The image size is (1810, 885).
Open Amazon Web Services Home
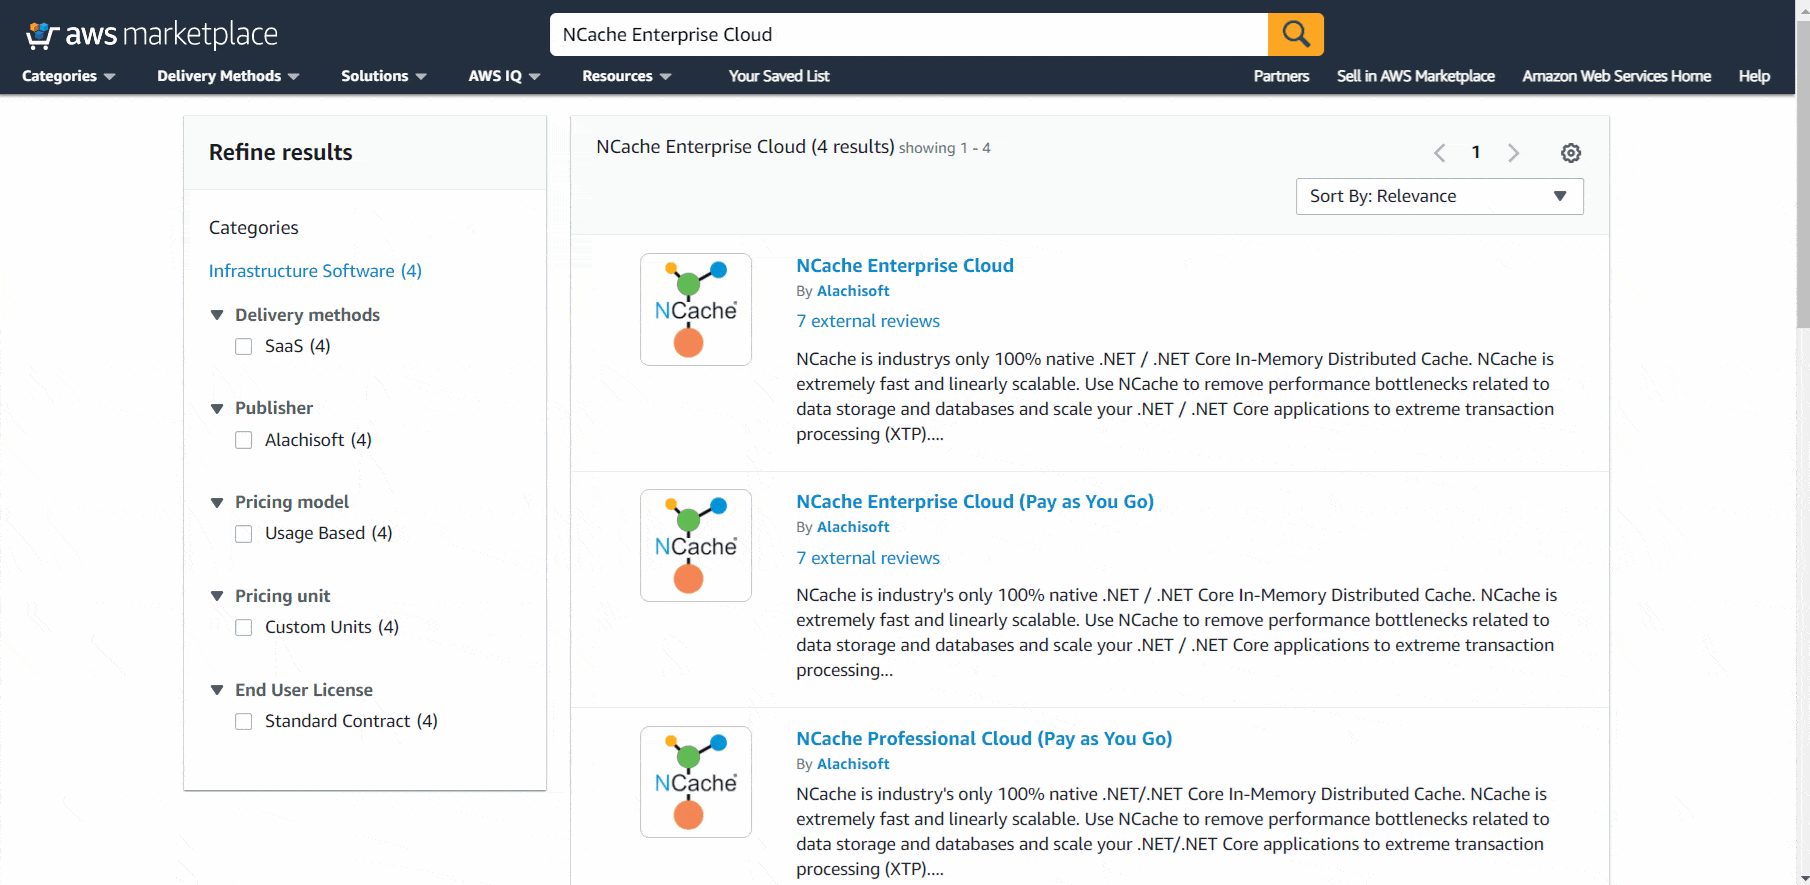(1616, 76)
